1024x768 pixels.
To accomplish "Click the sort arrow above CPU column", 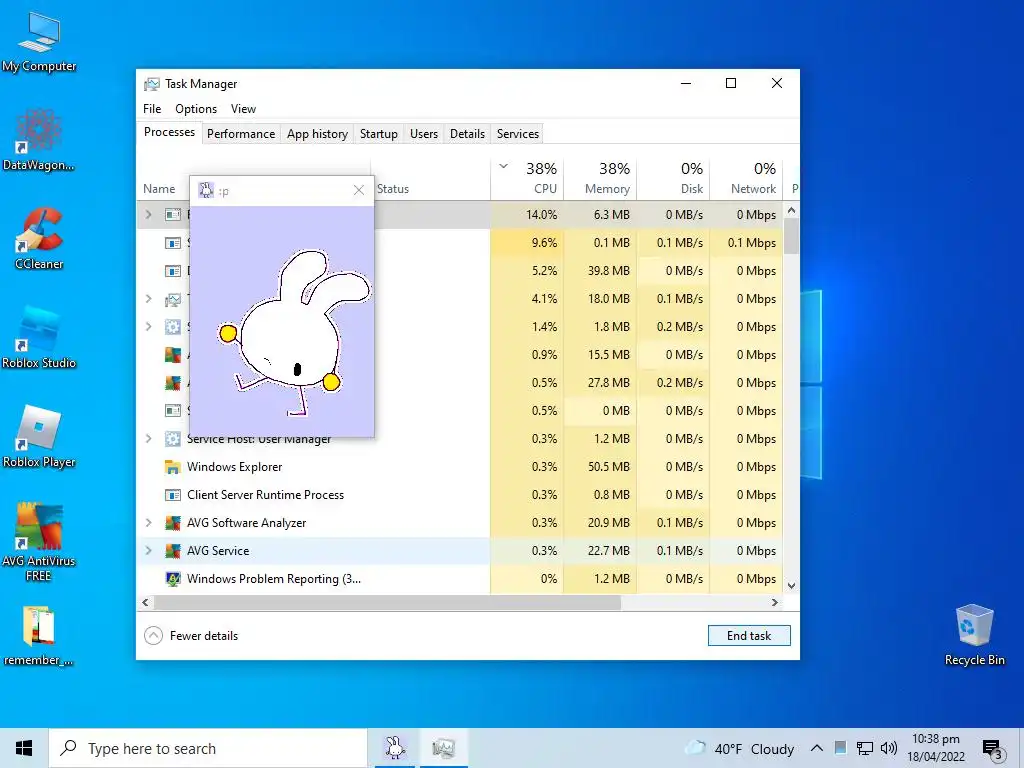I will click(504, 167).
